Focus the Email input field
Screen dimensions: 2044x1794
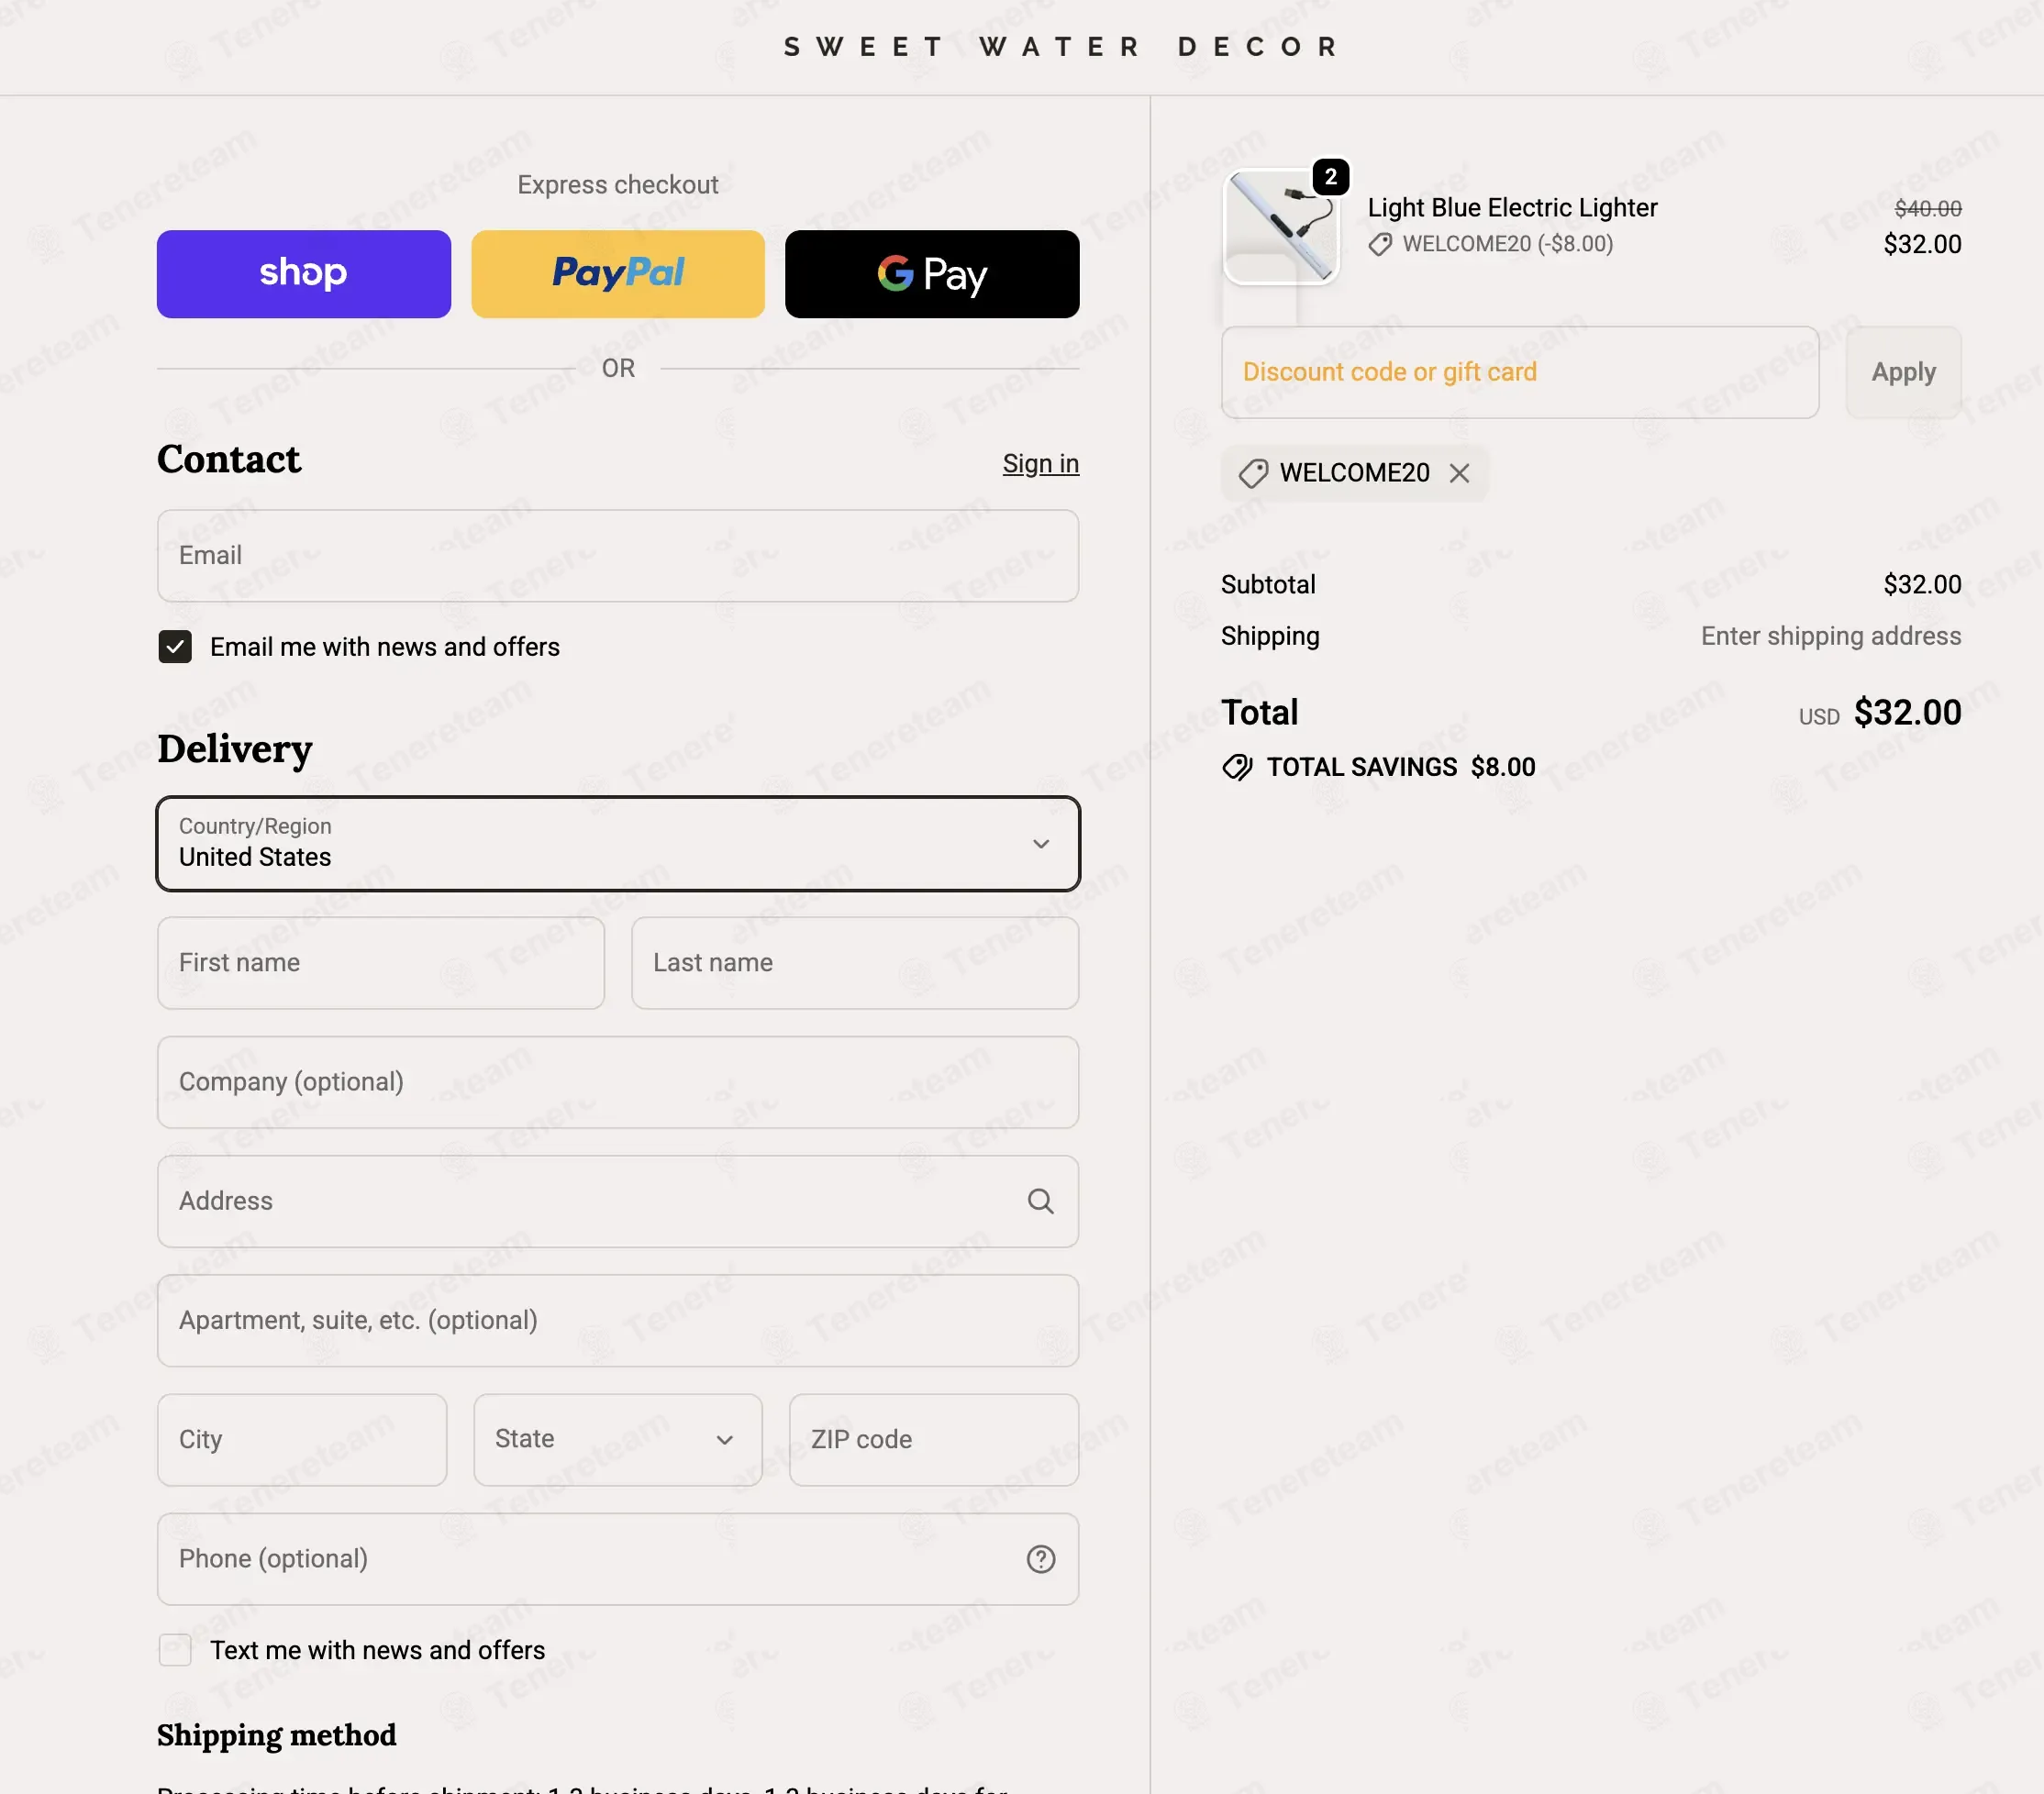pyautogui.click(x=618, y=556)
